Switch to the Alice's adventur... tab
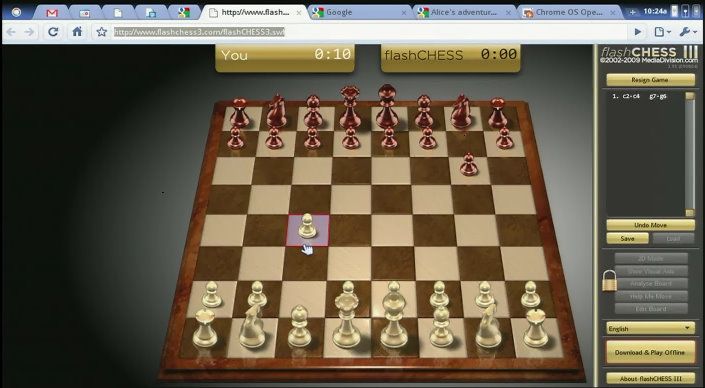The image size is (705, 388). [464, 13]
